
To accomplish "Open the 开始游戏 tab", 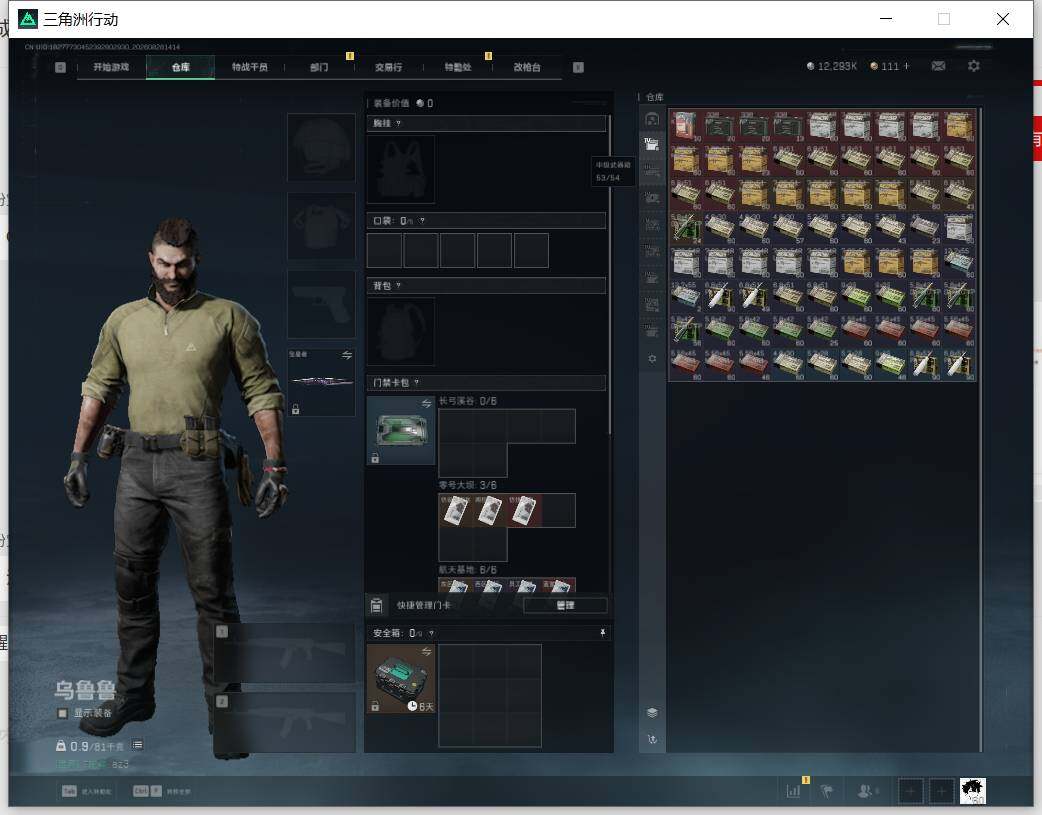I will [111, 67].
